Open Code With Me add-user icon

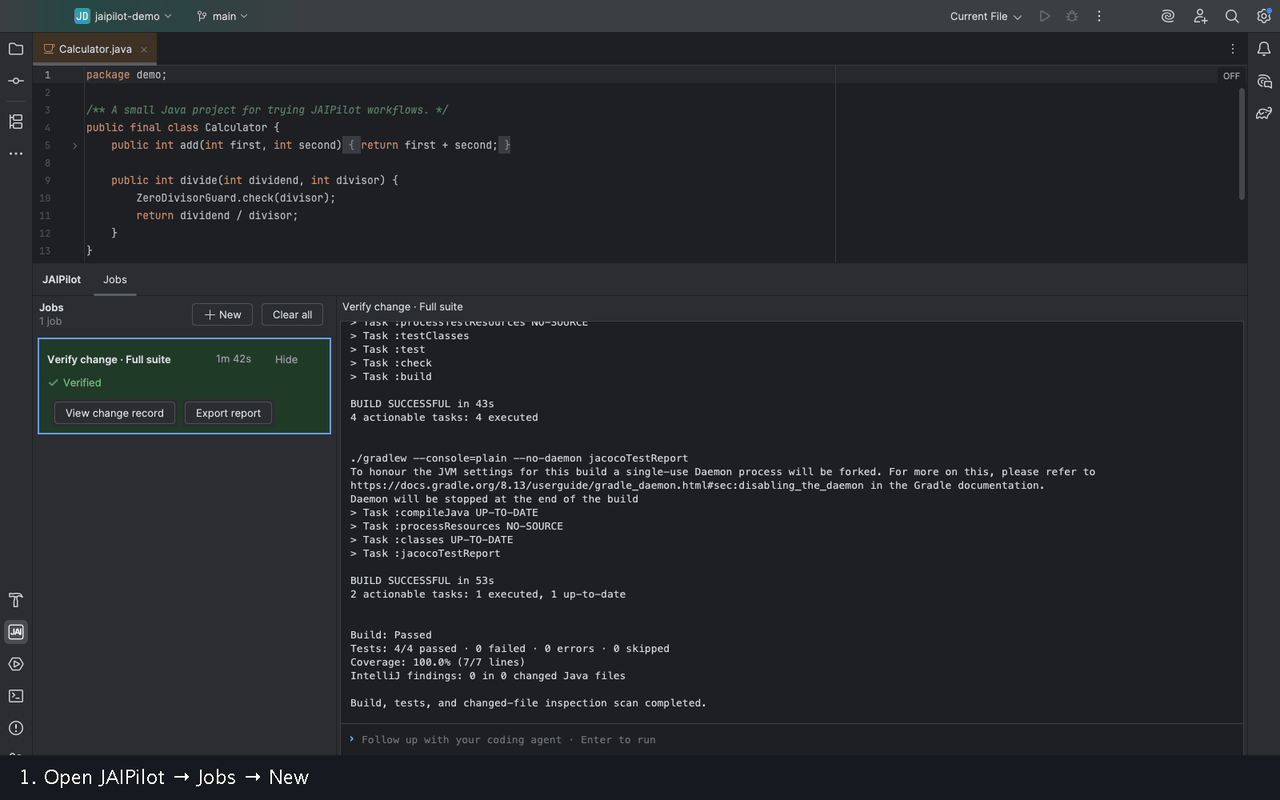(1200, 16)
